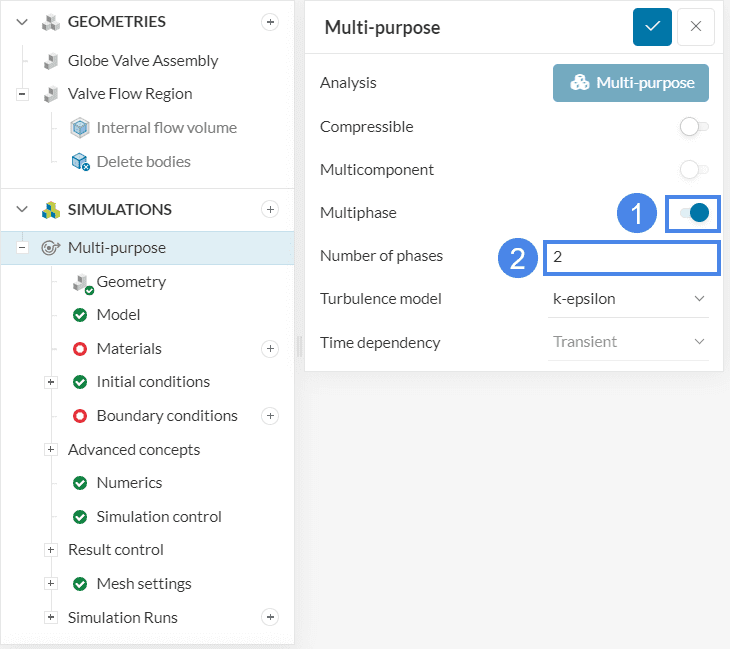Disable the Multiphase toggle
The image size is (730, 649).
[x=694, y=213]
